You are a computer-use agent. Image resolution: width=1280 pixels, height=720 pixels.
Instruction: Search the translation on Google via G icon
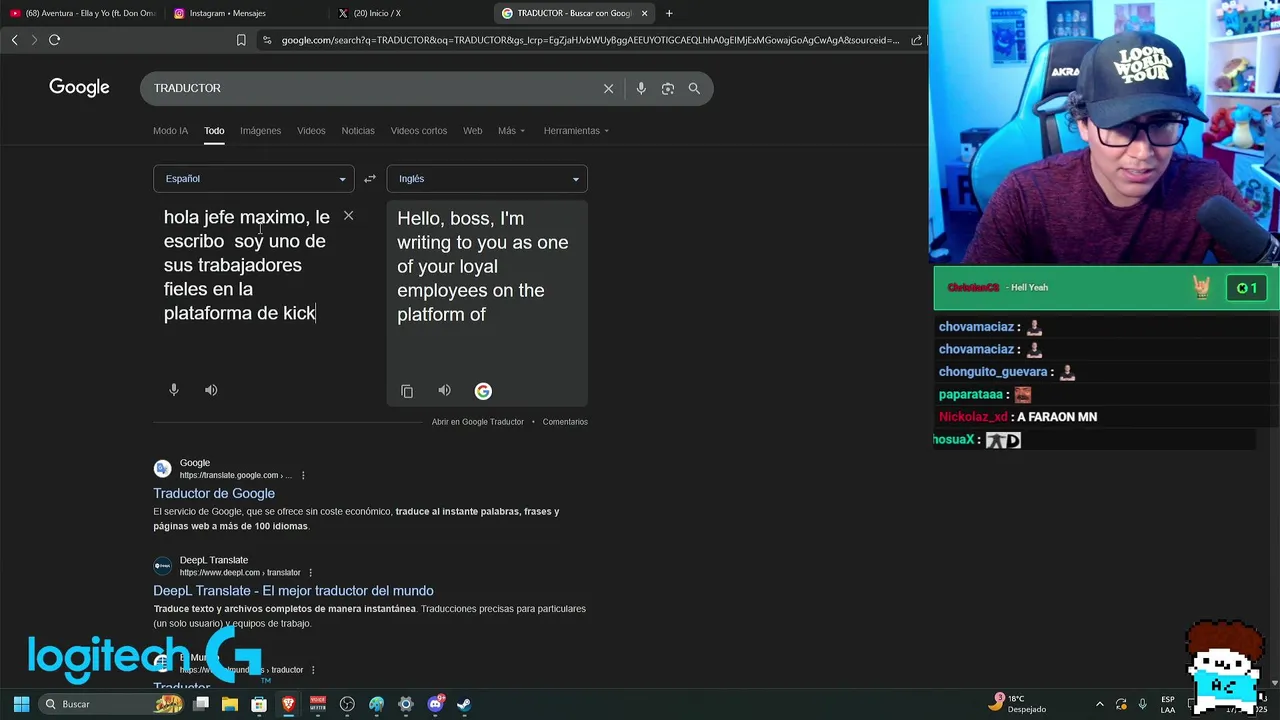[483, 391]
